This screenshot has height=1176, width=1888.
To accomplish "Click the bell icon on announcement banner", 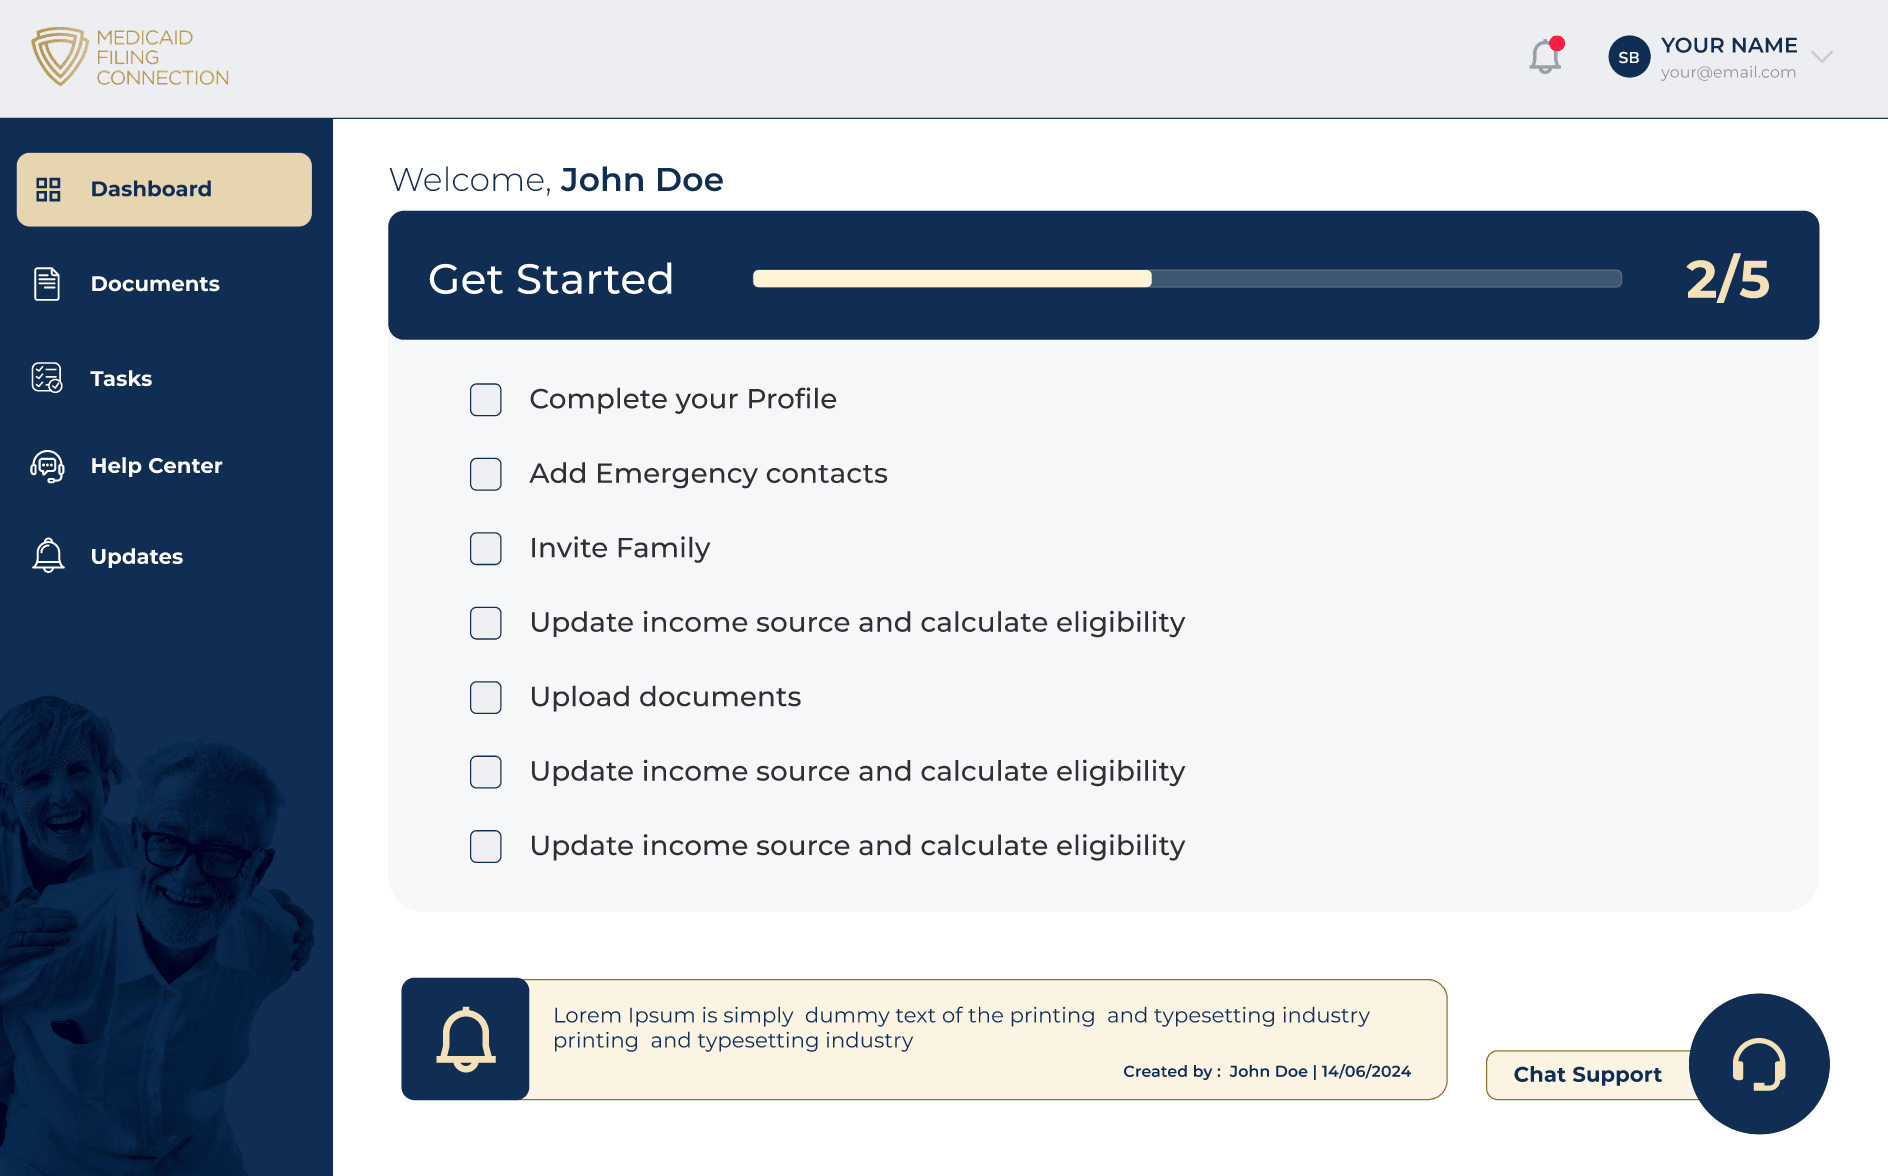I will pyautogui.click(x=465, y=1039).
